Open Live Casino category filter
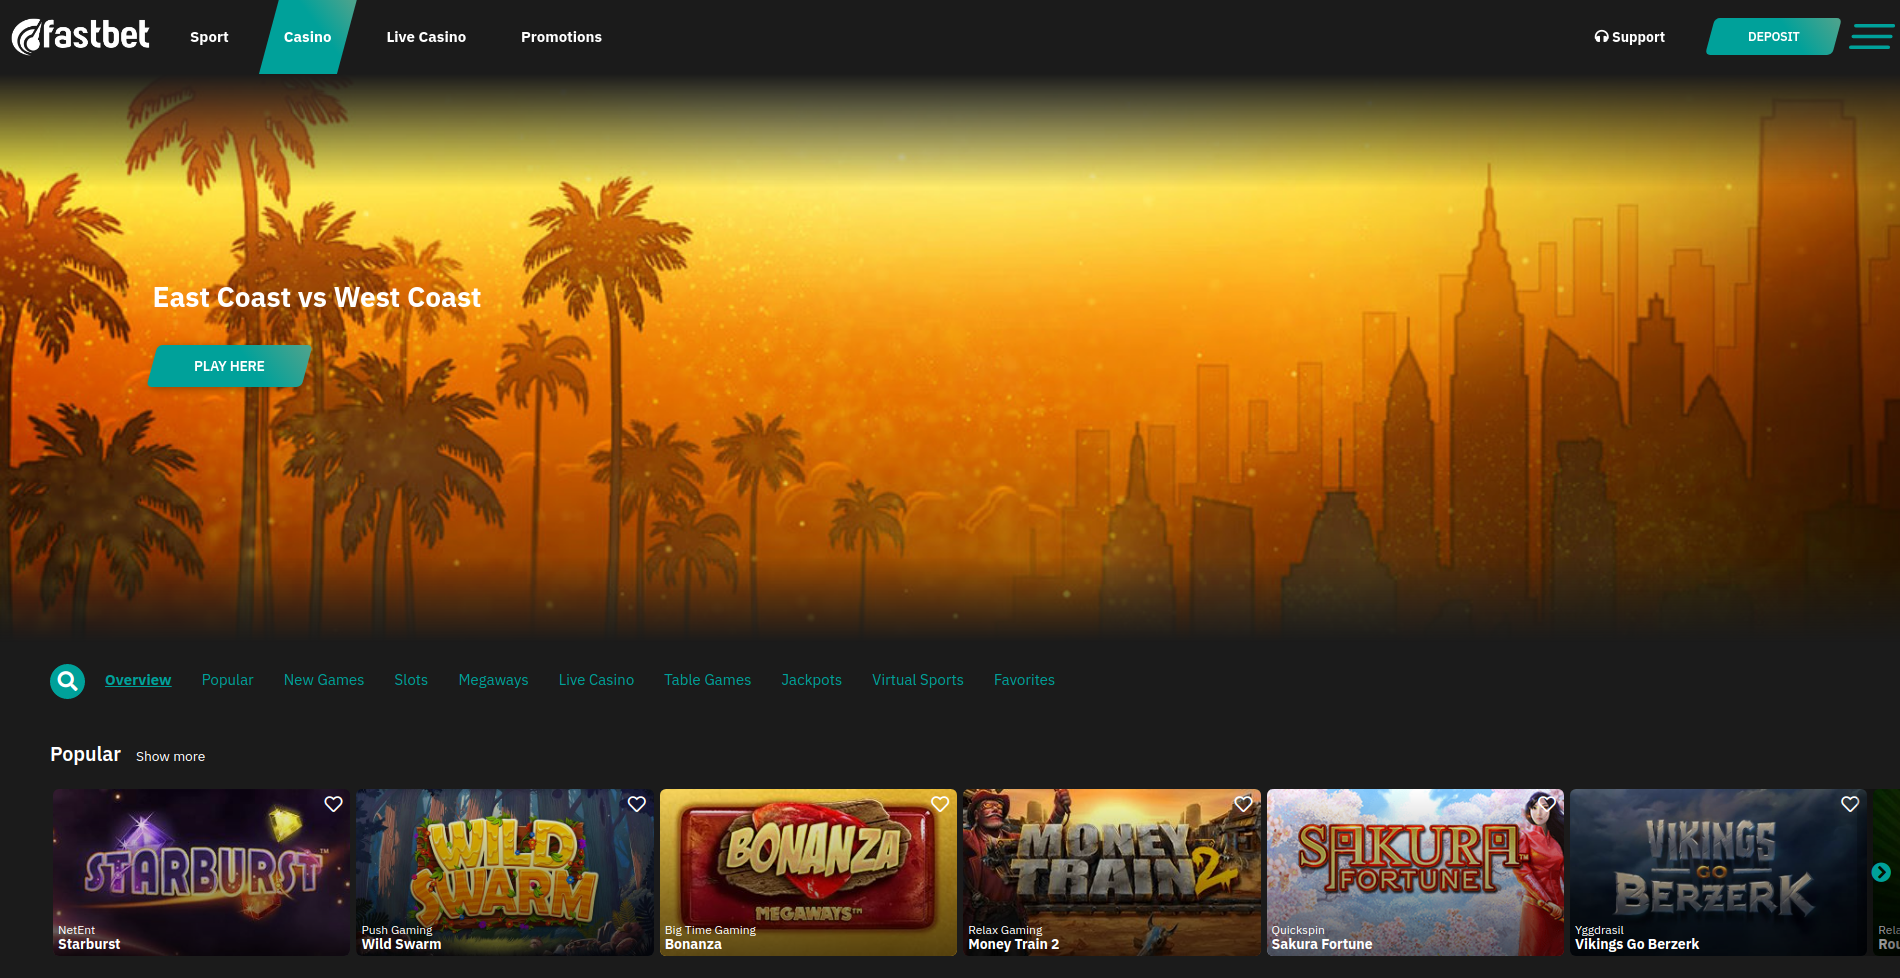 coord(596,680)
